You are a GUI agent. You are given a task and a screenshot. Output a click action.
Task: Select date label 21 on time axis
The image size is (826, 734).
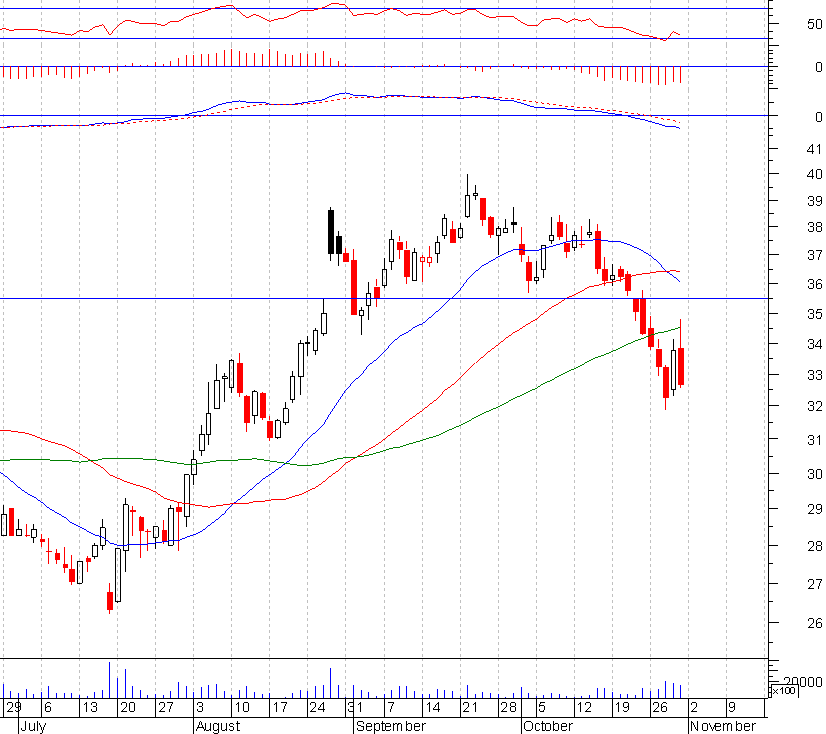470,707
